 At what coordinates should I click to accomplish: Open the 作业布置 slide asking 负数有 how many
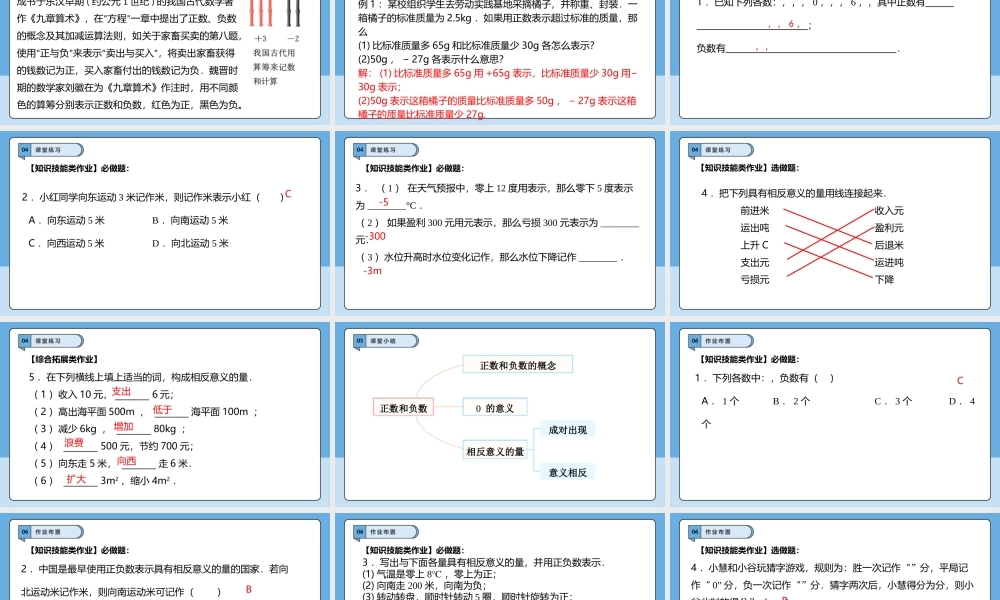point(835,414)
